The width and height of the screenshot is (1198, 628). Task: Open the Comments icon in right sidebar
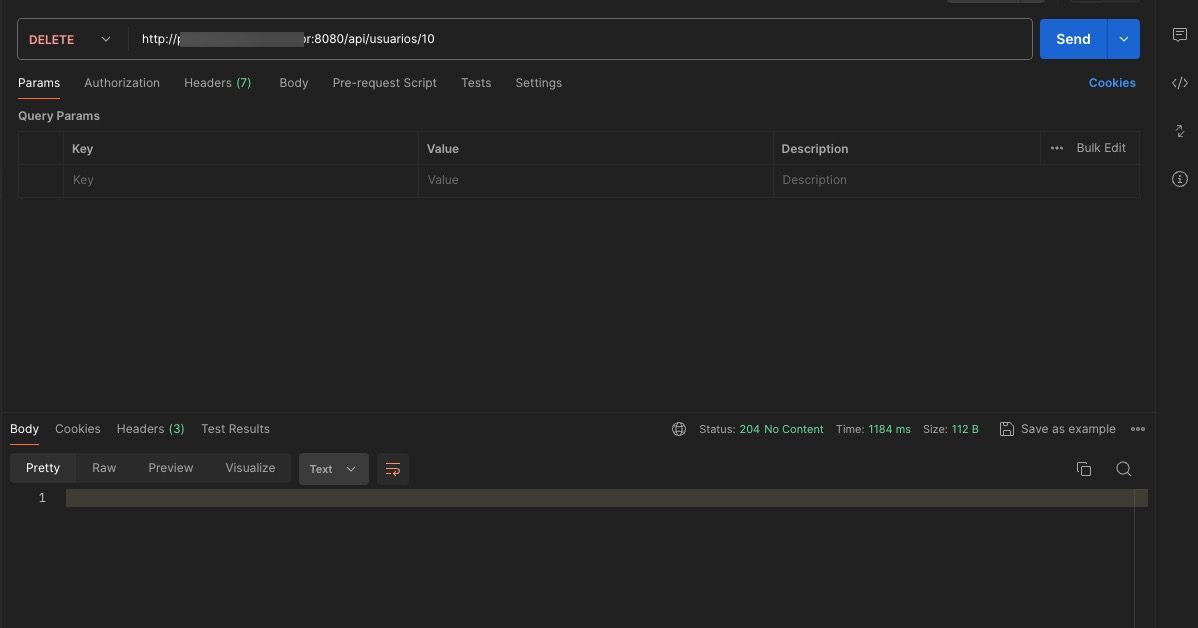1179,35
